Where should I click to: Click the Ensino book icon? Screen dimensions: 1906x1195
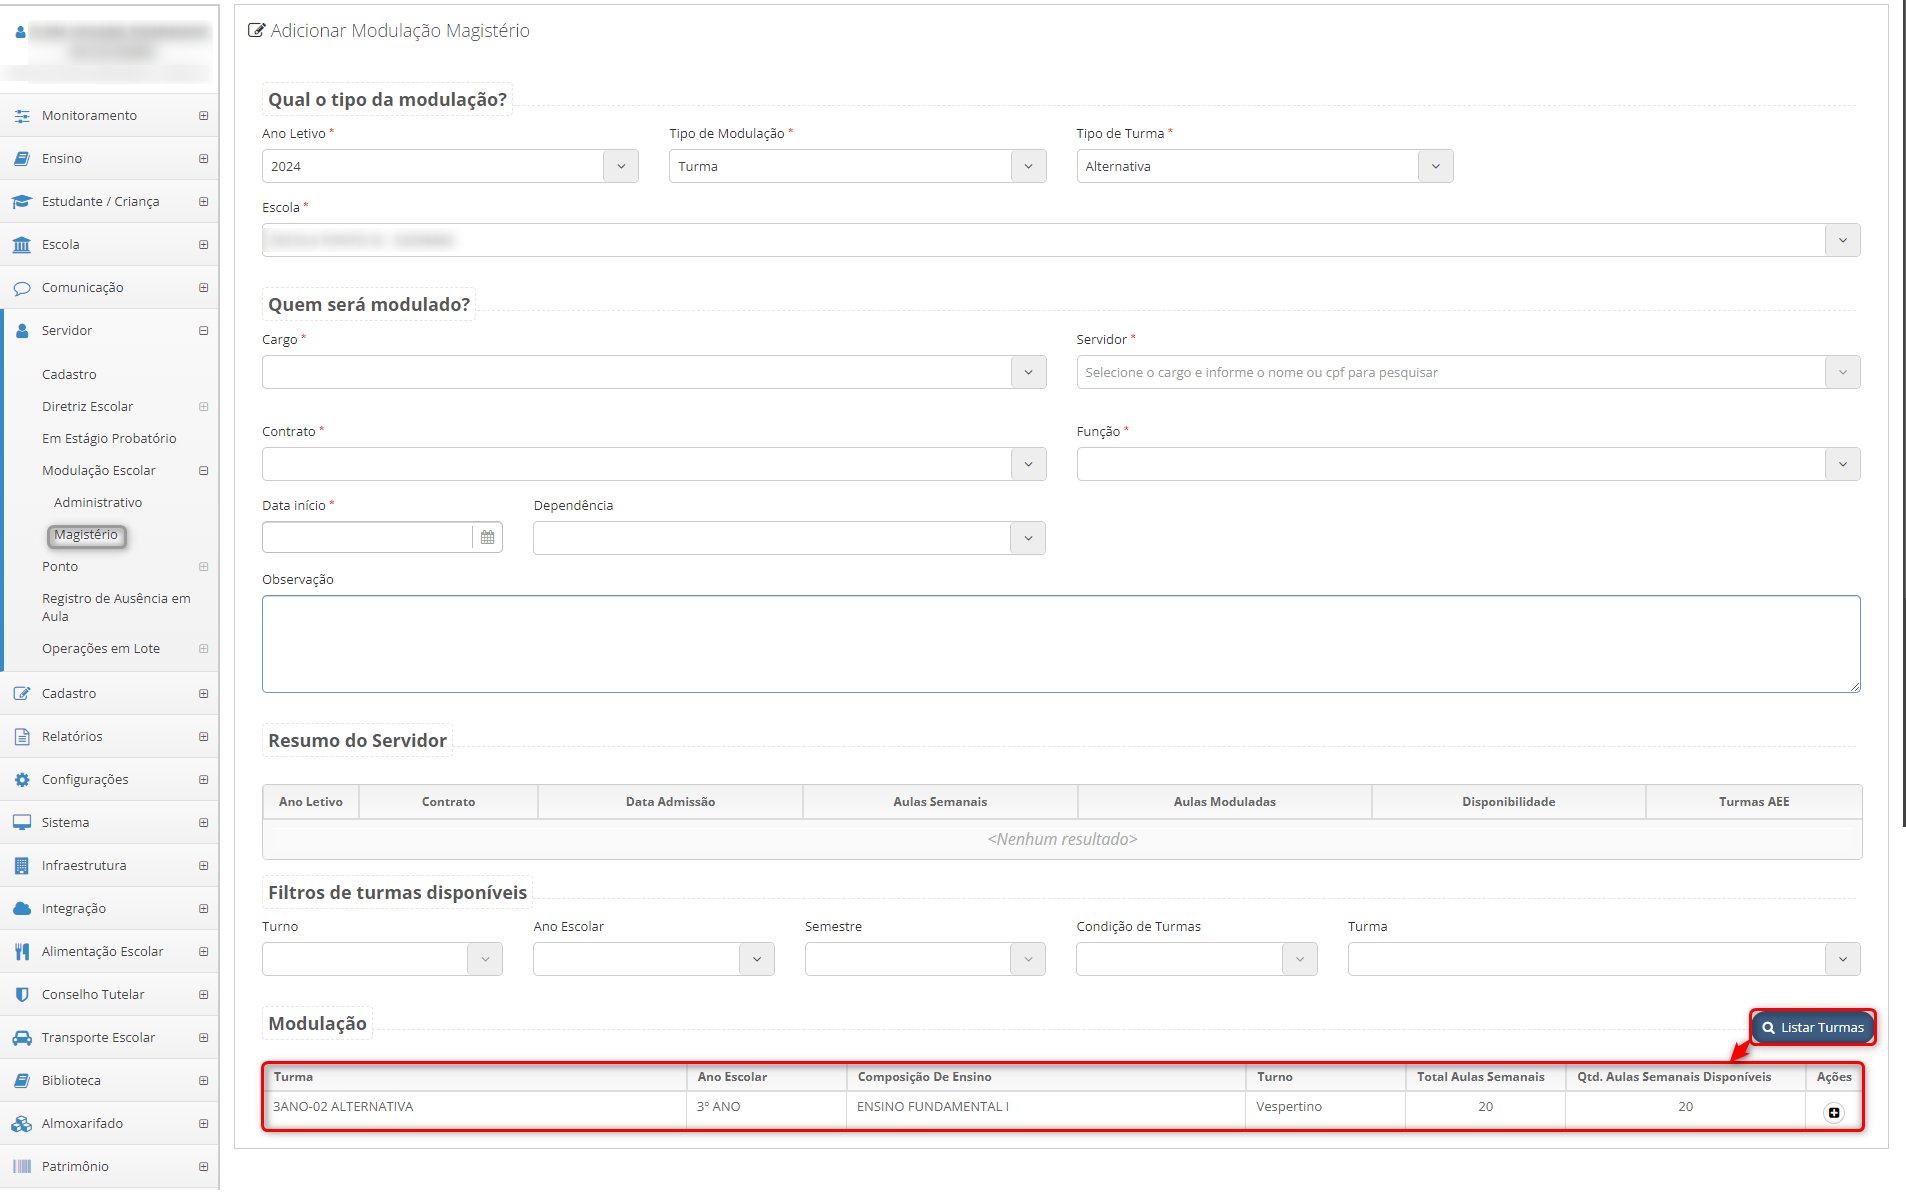point(22,159)
